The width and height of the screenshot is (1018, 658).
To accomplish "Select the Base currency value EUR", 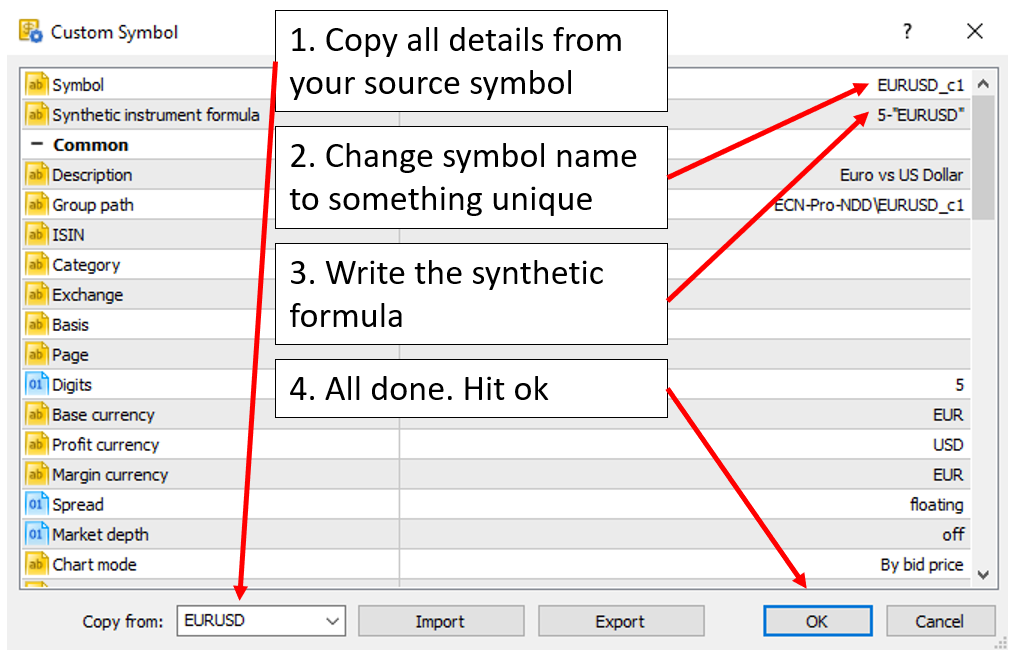I will click(x=948, y=415).
